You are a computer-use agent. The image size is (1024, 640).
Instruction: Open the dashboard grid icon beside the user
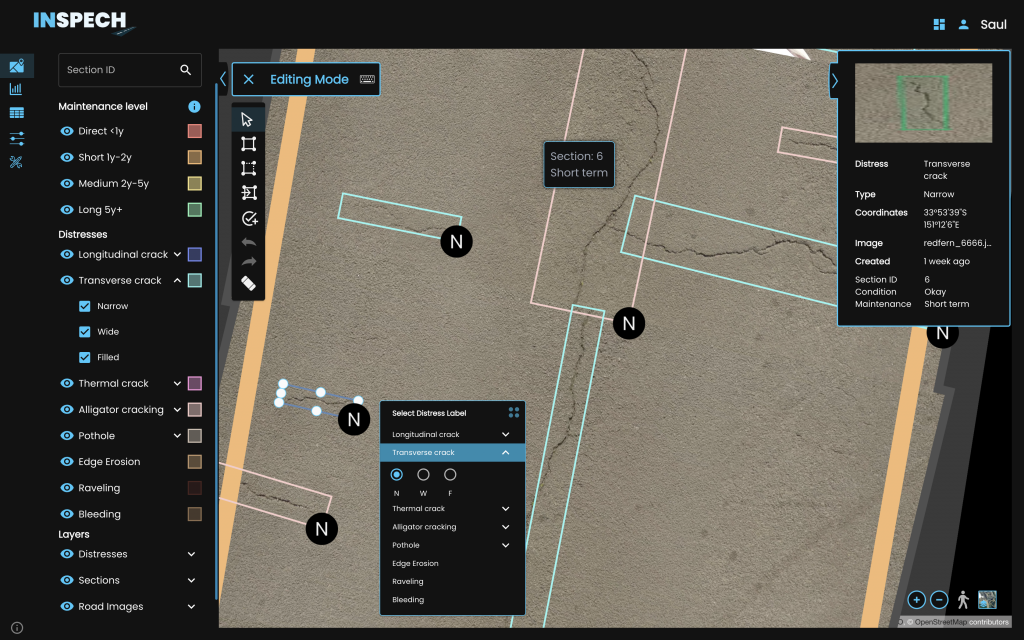pyautogui.click(x=938, y=24)
